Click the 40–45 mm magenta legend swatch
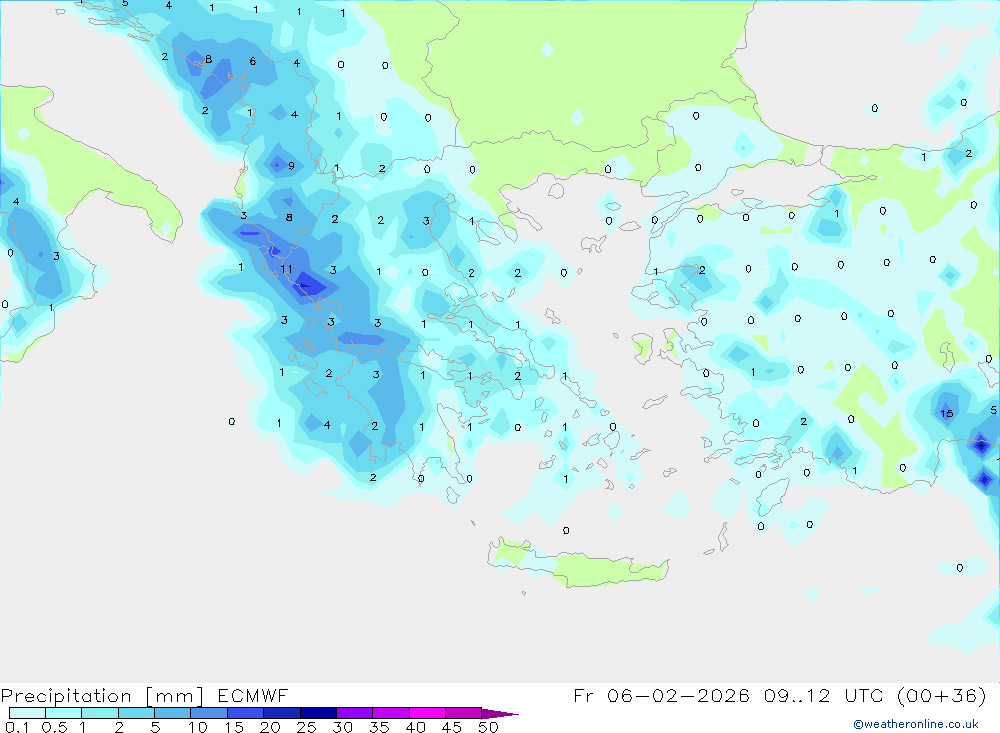Image resolution: width=1000 pixels, height=733 pixels. pos(427,713)
